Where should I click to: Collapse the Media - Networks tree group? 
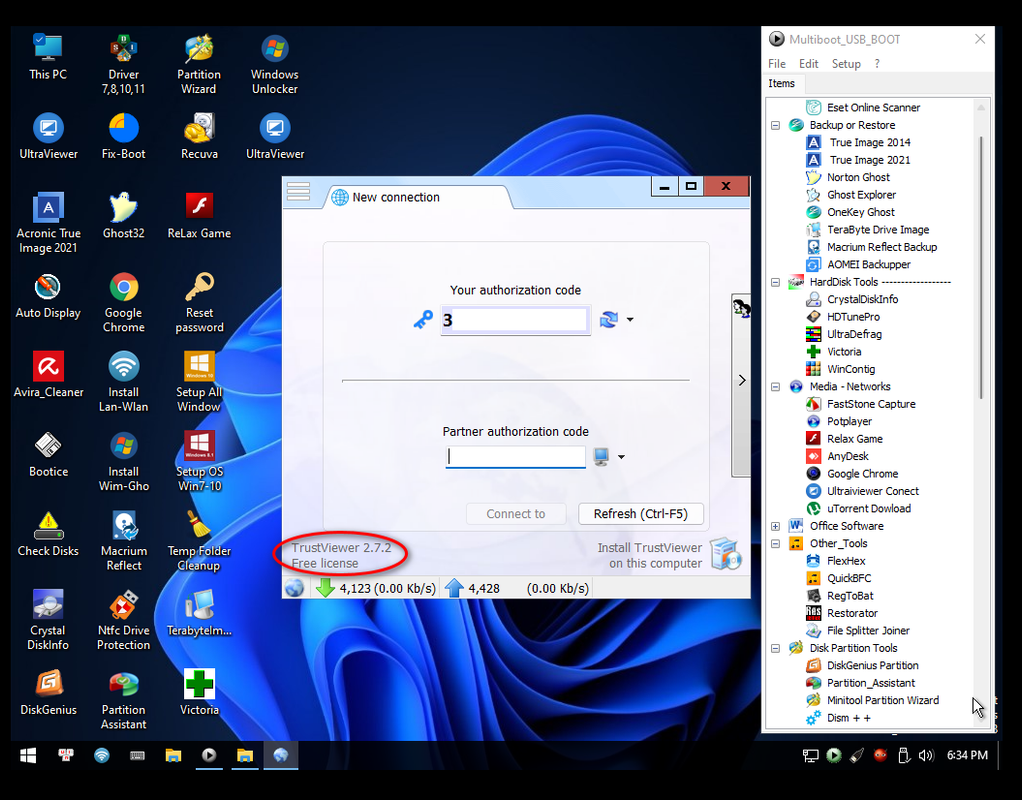(x=776, y=387)
